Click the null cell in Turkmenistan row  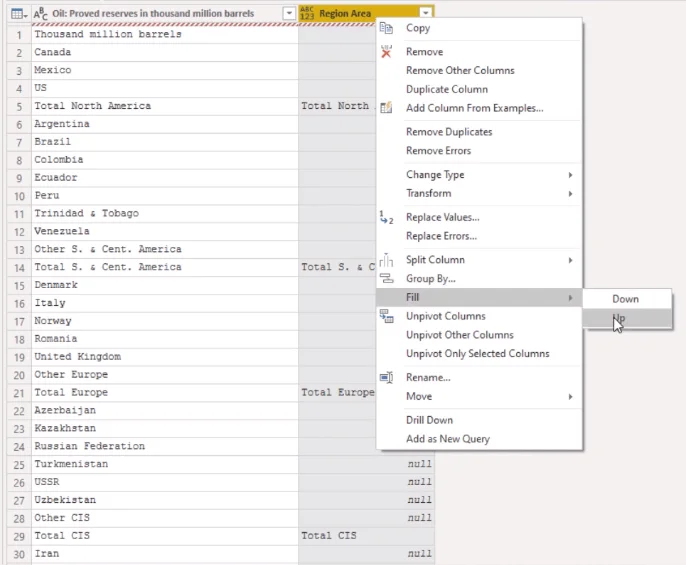tap(366, 464)
